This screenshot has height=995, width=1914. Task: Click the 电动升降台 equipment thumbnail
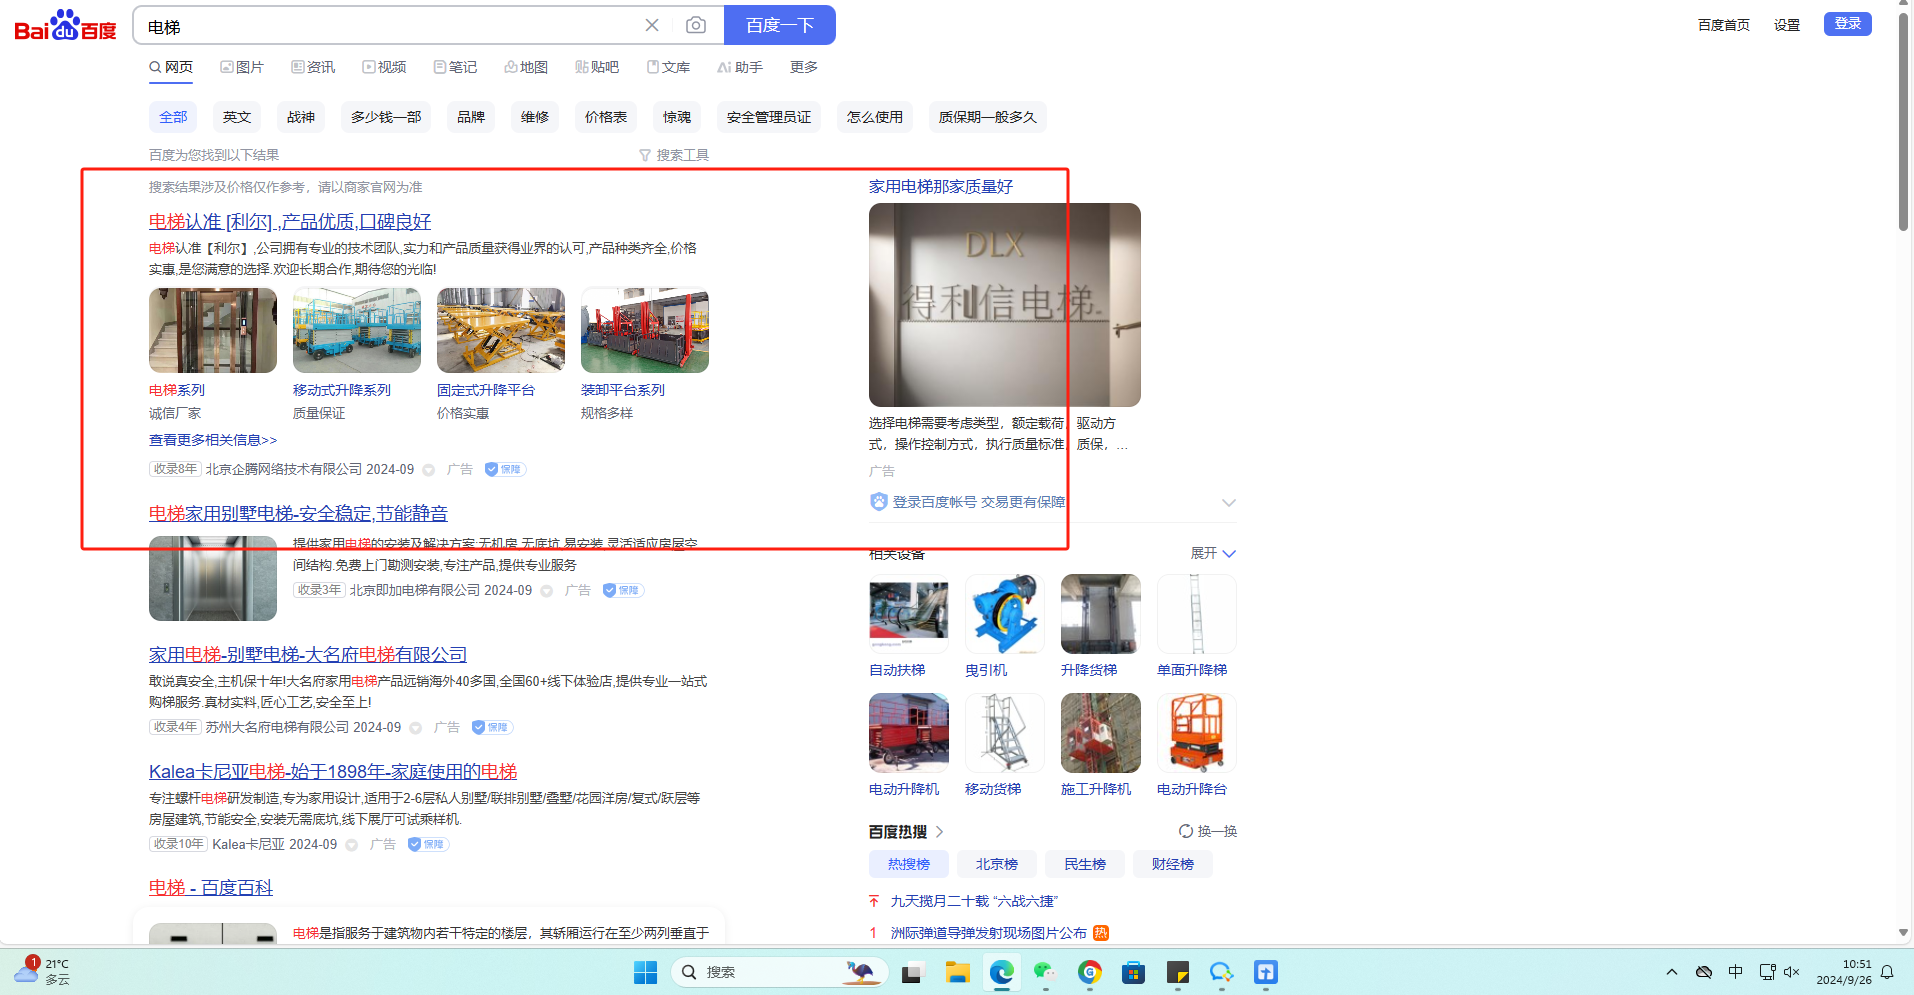[x=1197, y=733]
